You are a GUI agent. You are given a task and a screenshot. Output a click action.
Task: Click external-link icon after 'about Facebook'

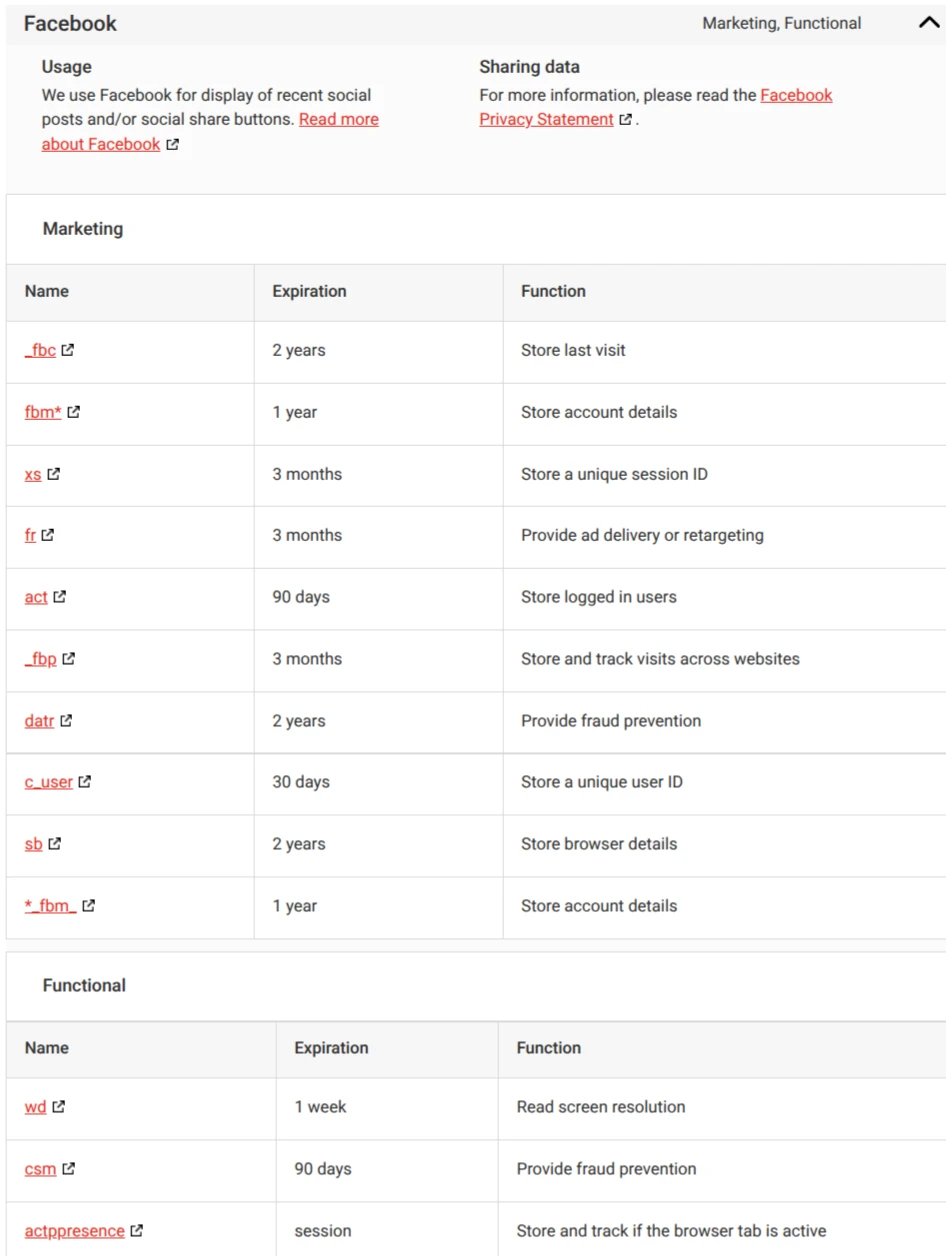pyautogui.click(x=172, y=144)
